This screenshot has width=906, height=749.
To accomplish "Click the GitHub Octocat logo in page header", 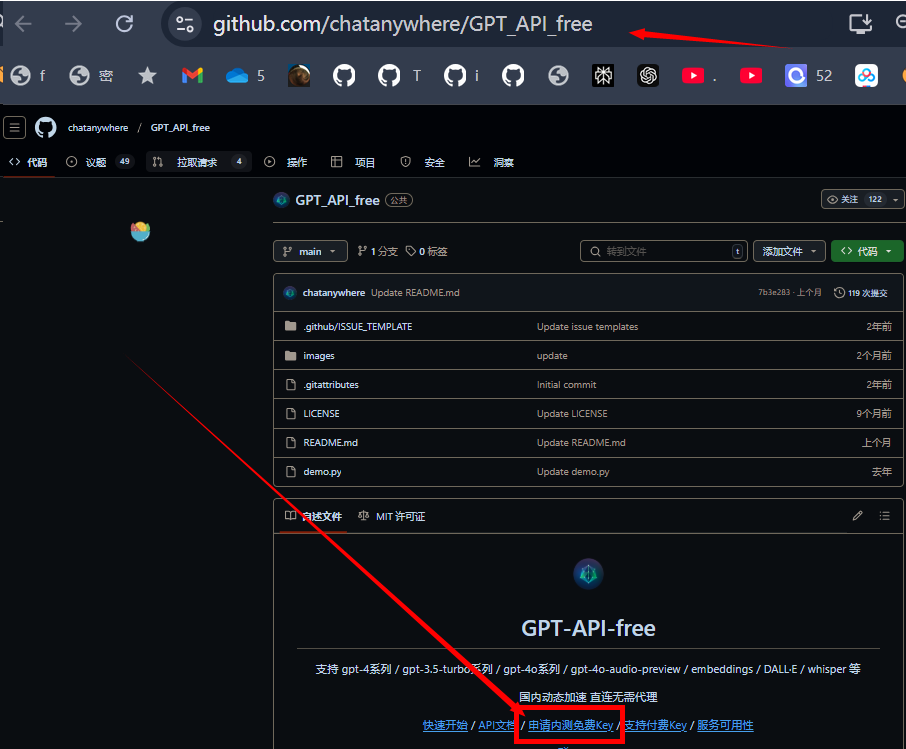I will [46, 128].
